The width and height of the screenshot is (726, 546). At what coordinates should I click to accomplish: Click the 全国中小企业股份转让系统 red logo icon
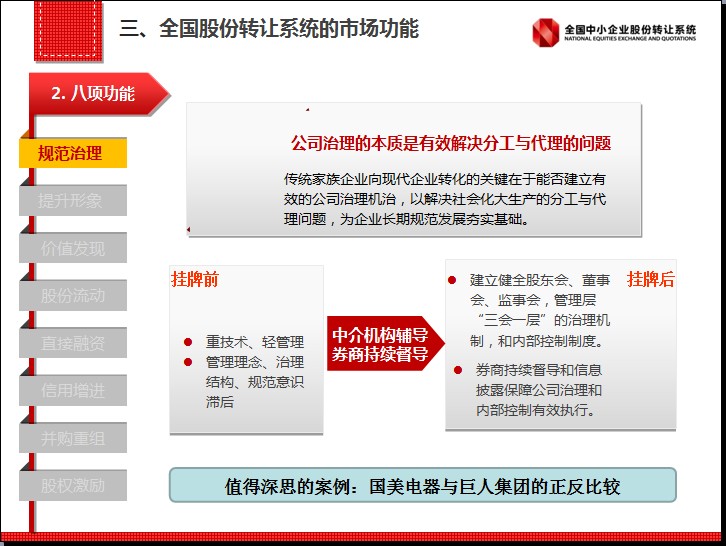(x=545, y=32)
